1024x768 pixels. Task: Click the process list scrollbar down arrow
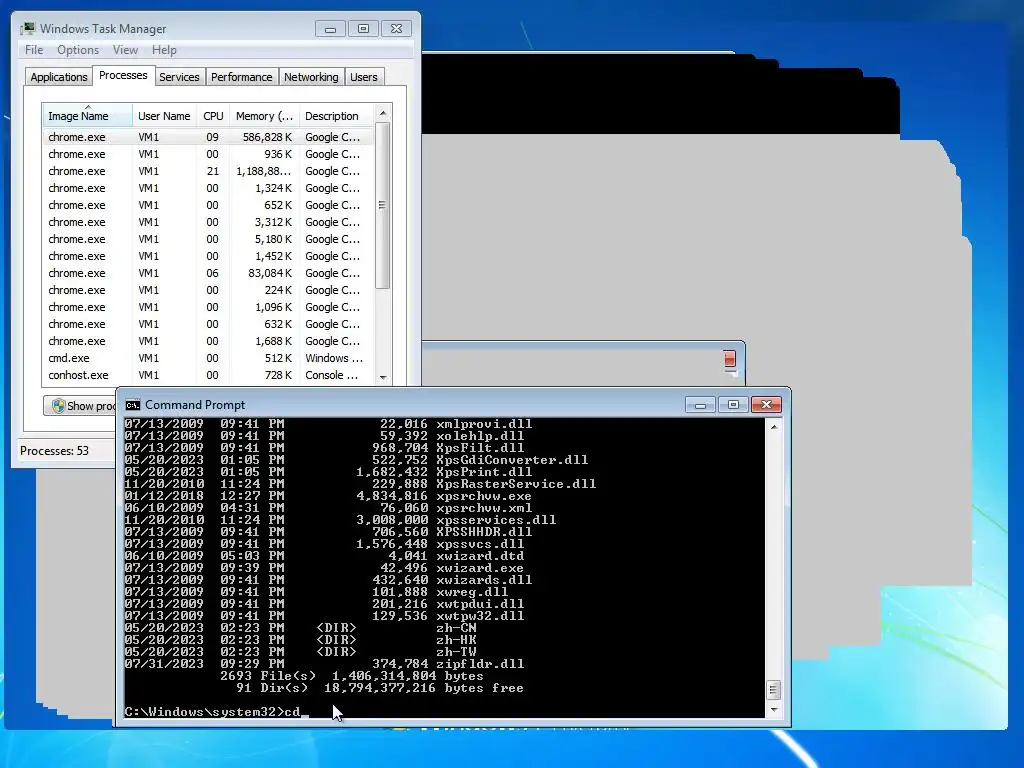(383, 377)
